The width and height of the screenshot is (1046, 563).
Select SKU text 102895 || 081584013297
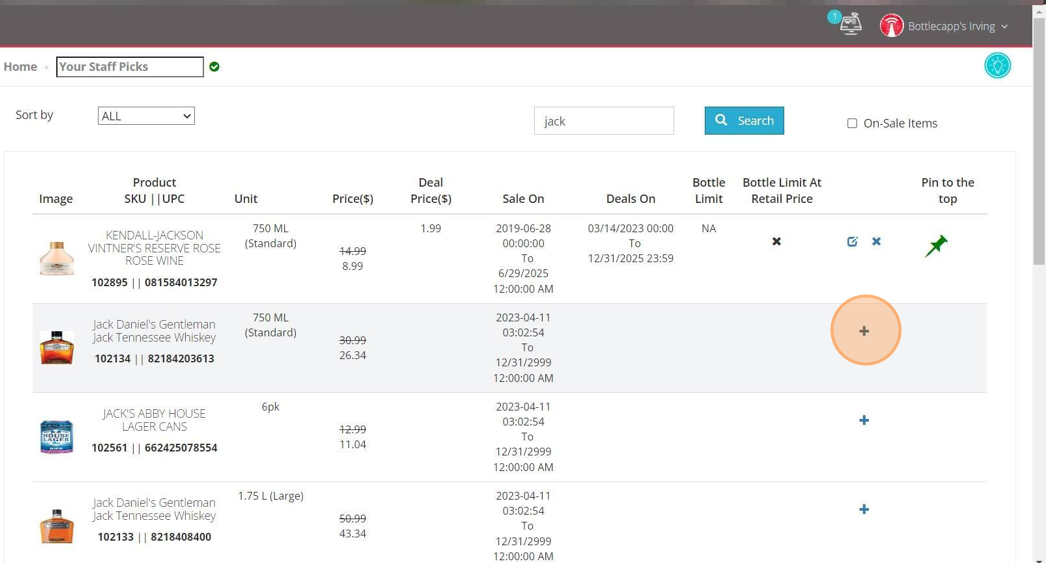coord(154,283)
